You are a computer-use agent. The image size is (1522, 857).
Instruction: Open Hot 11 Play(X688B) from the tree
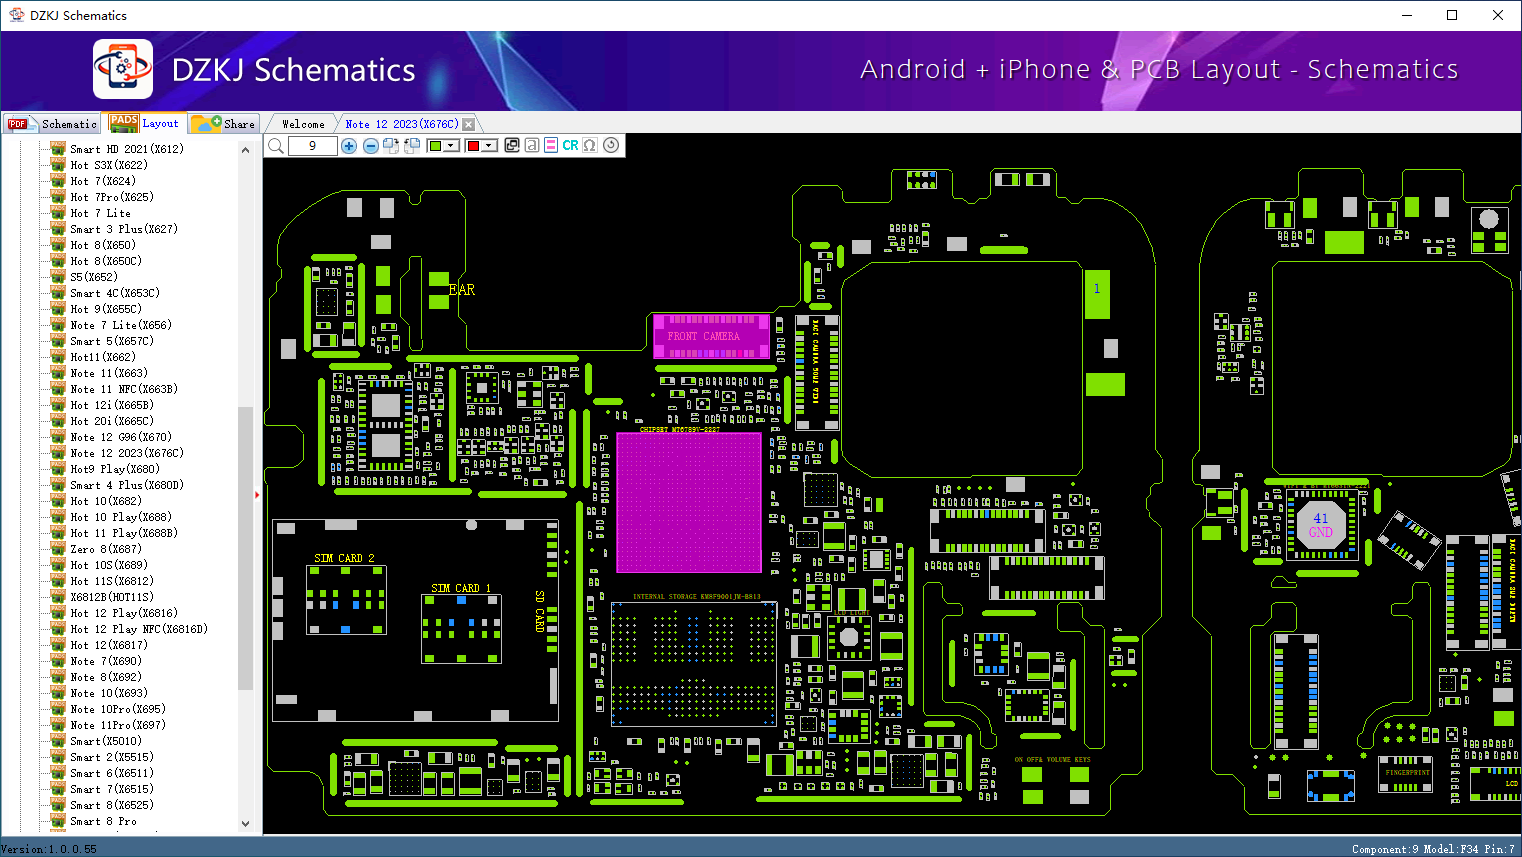pyautogui.click(x=124, y=533)
